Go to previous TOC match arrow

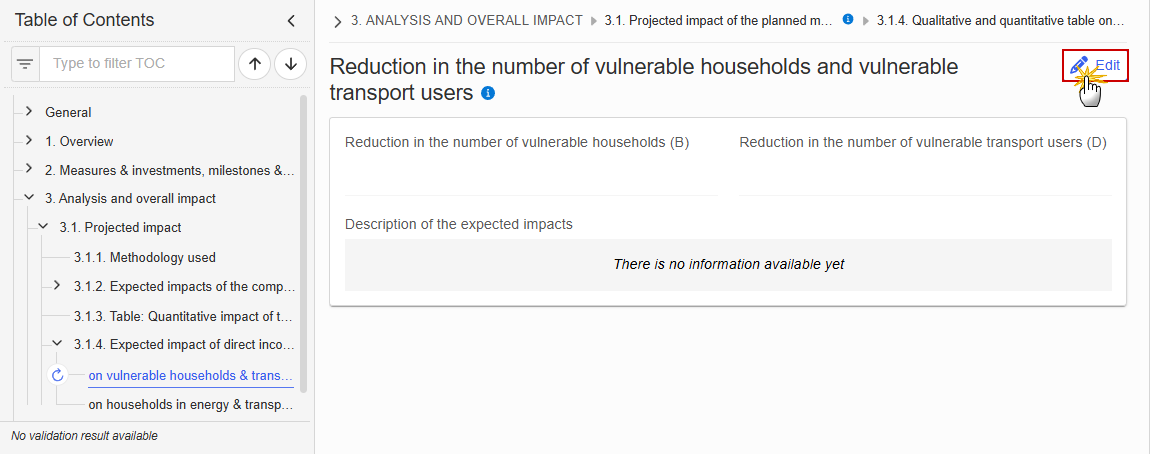pos(254,64)
